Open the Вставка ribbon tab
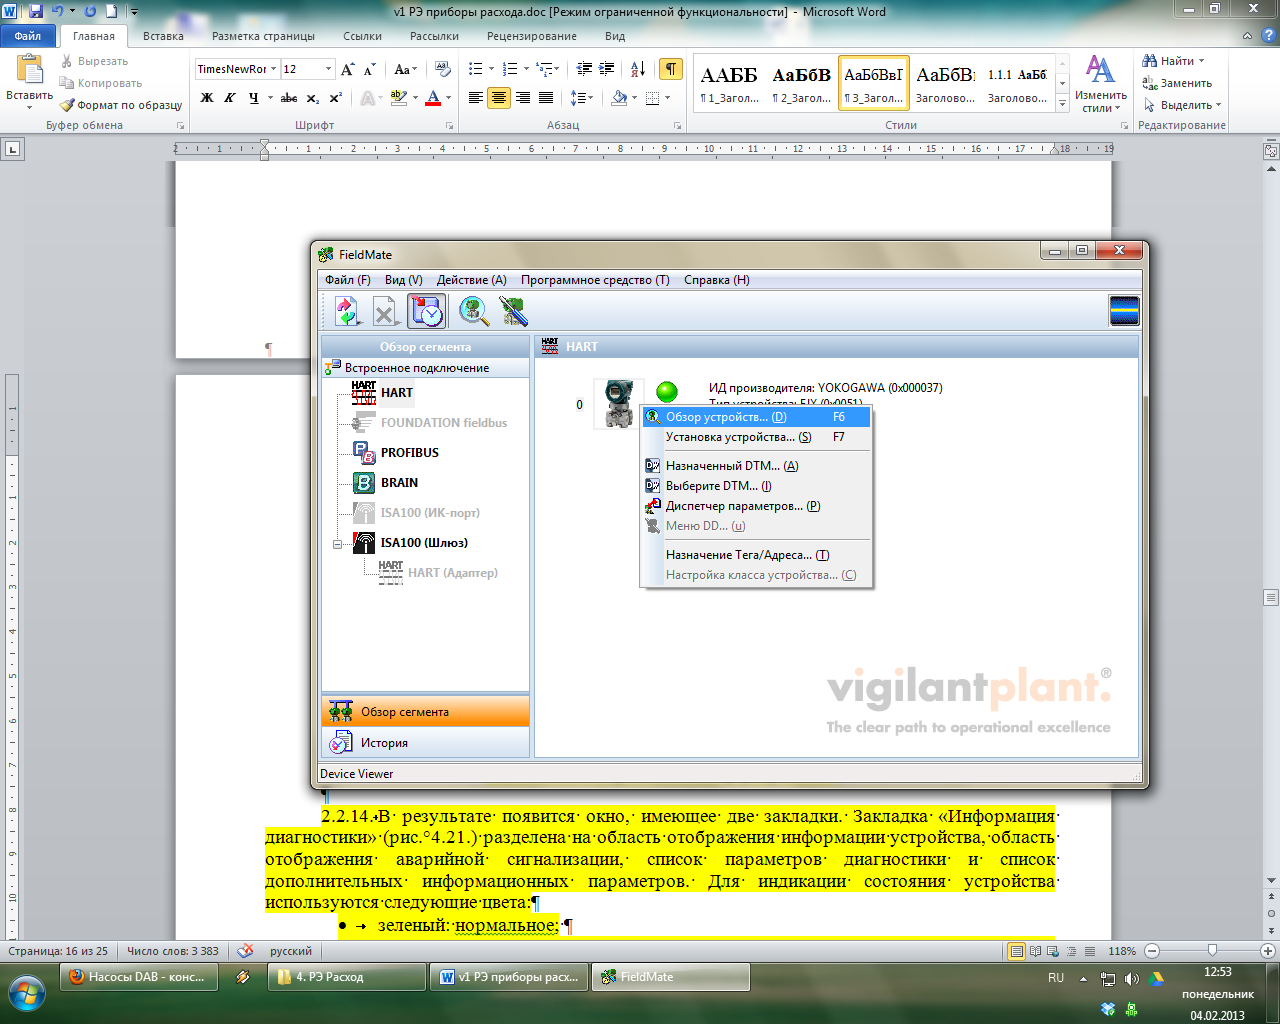This screenshot has width=1280, height=1024. tap(163, 36)
